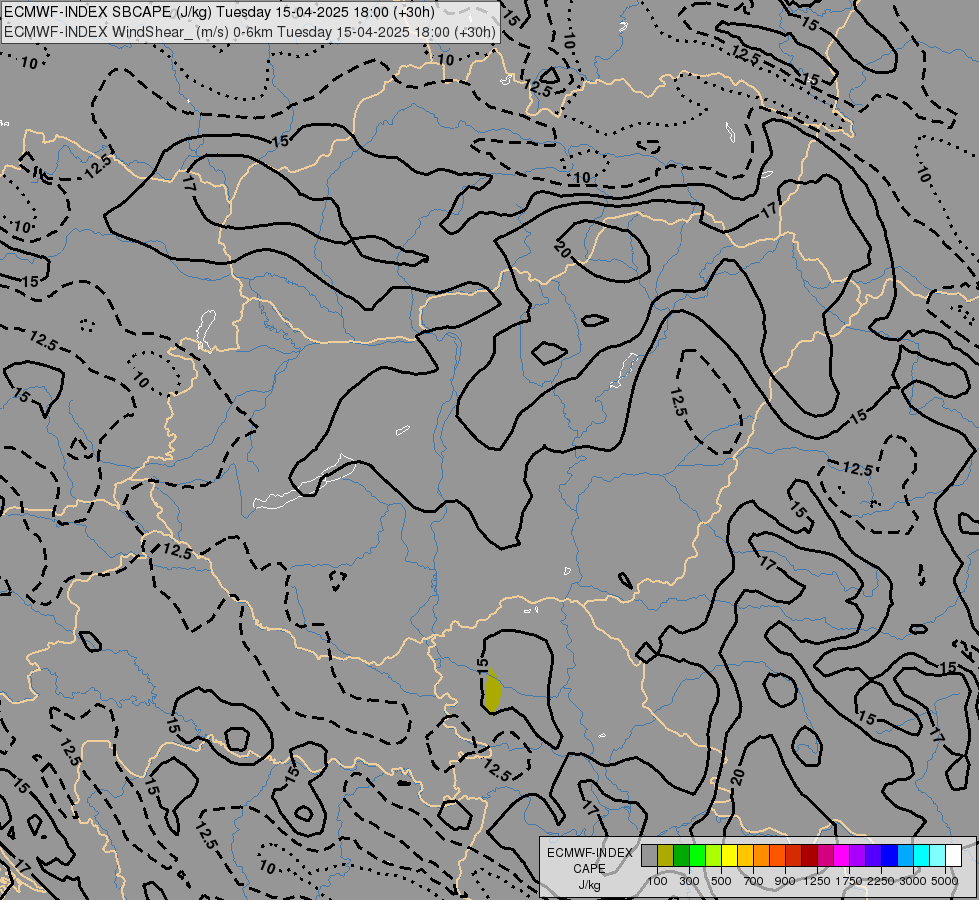Click the WindShear 0-6km title line
The width and height of the screenshot is (979, 900).
tap(250, 32)
